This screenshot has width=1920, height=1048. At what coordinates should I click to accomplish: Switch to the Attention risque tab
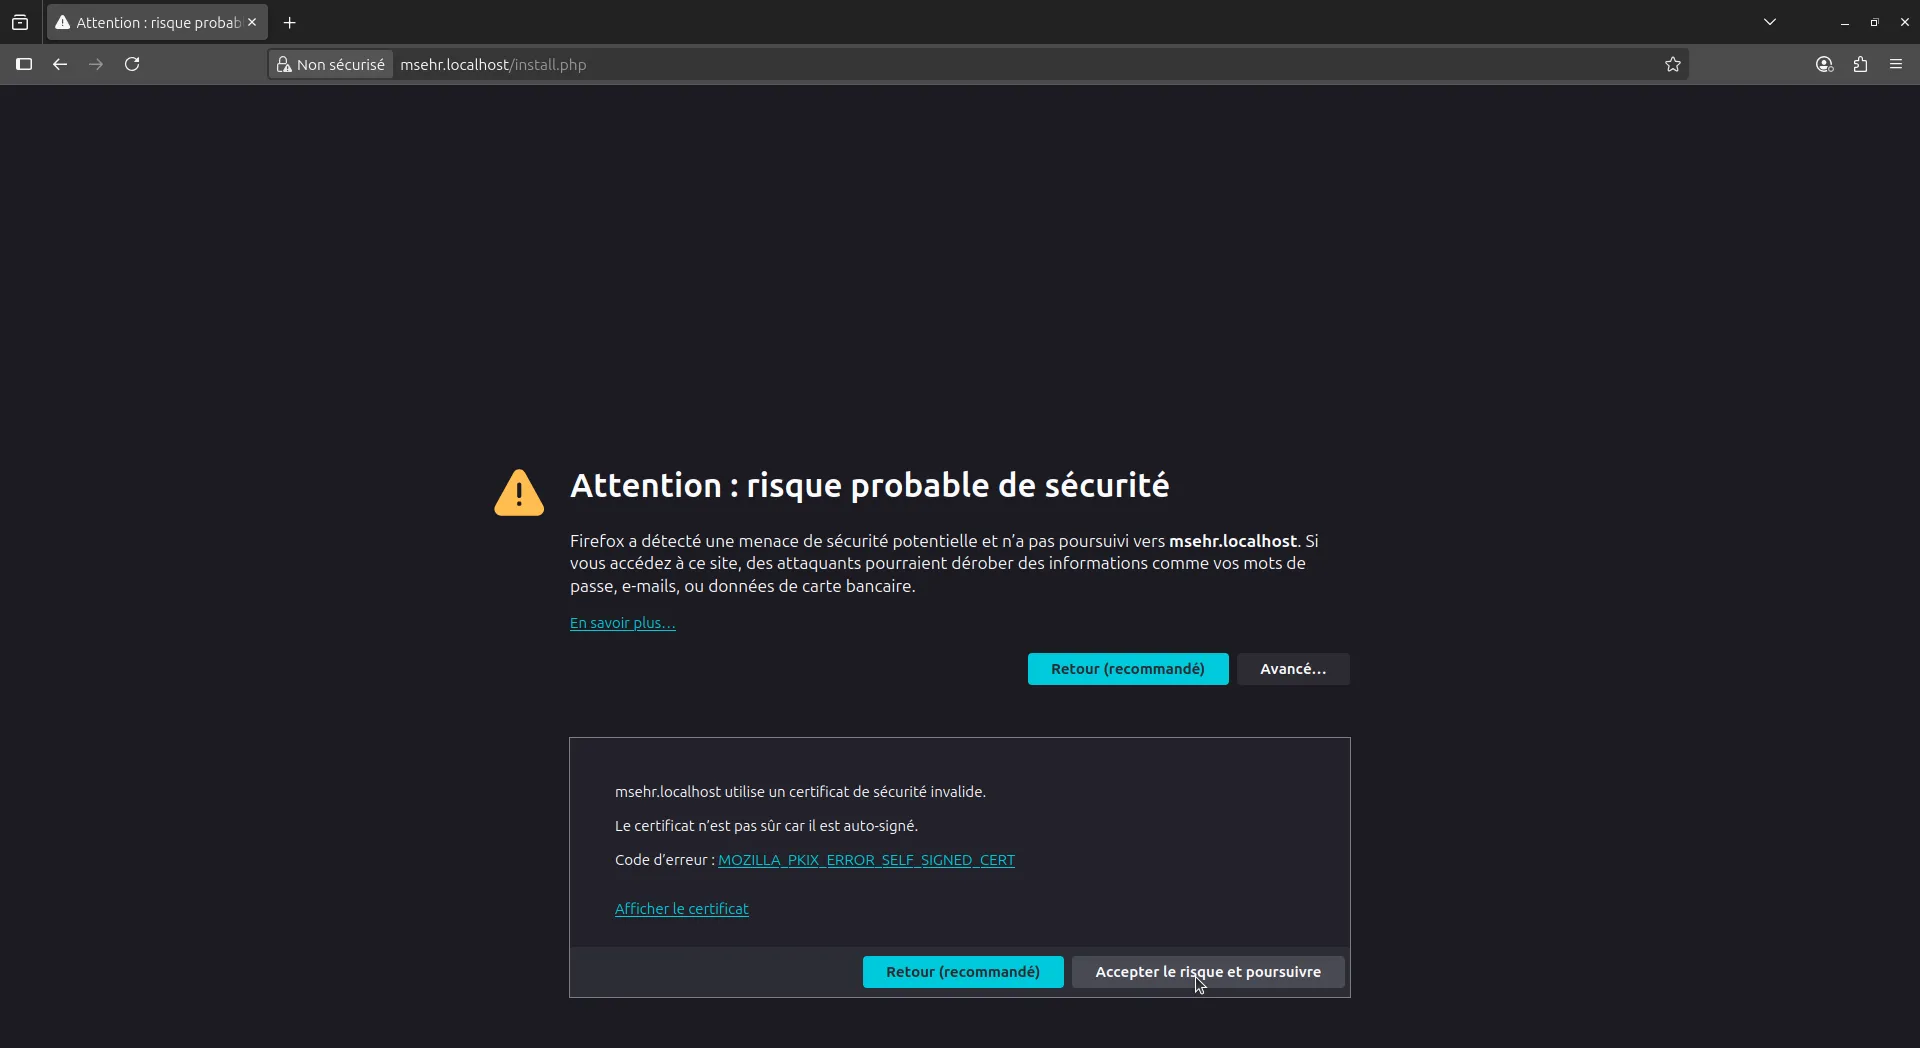[x=150, y=22]
